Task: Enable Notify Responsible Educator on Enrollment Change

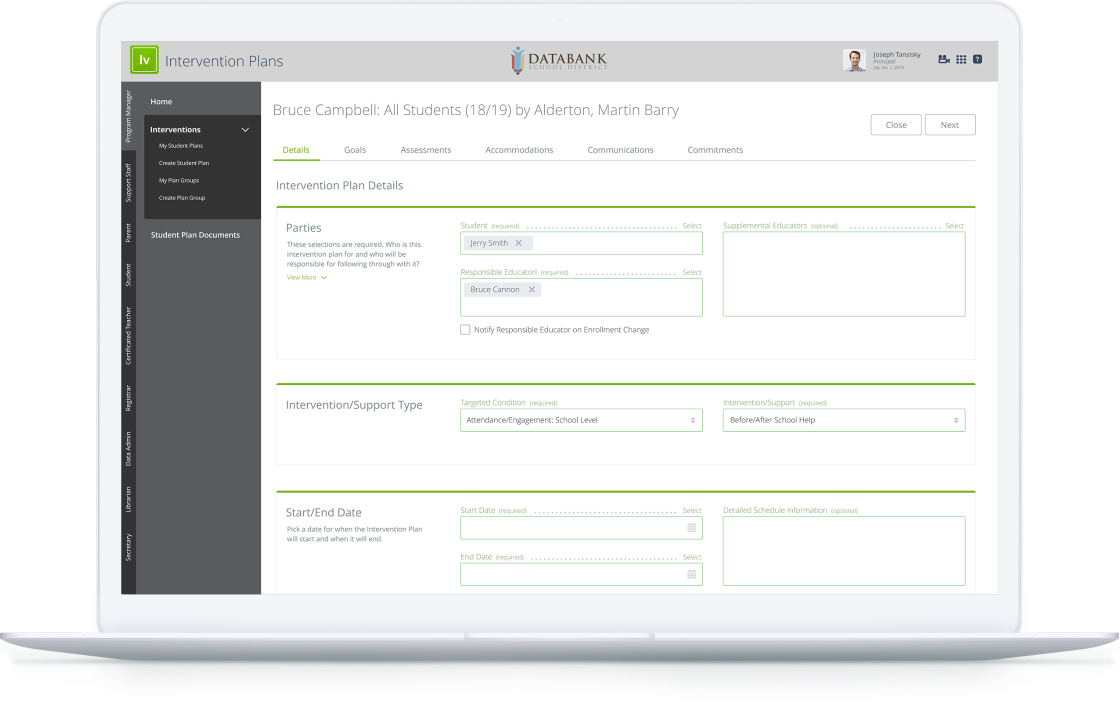Action: [x=465, y=329]
